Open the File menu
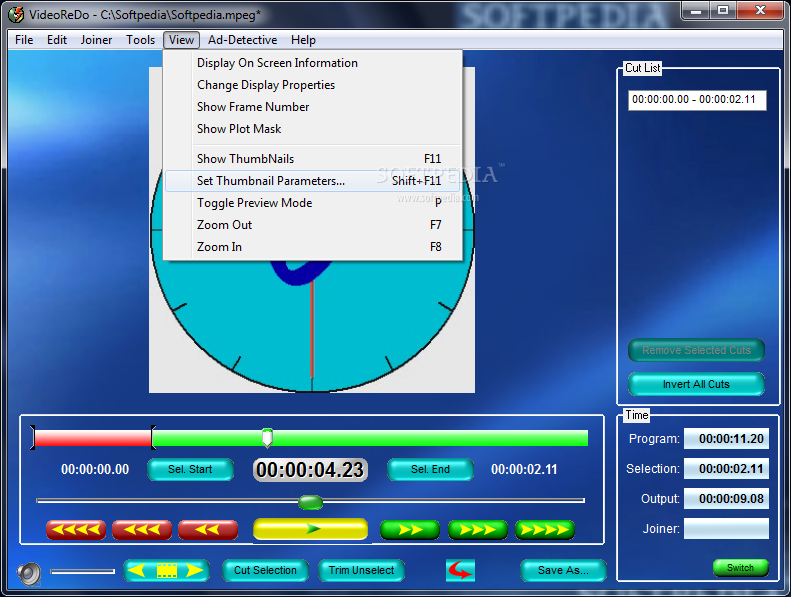This screenshot has height=597, width=791. point(24,40)
